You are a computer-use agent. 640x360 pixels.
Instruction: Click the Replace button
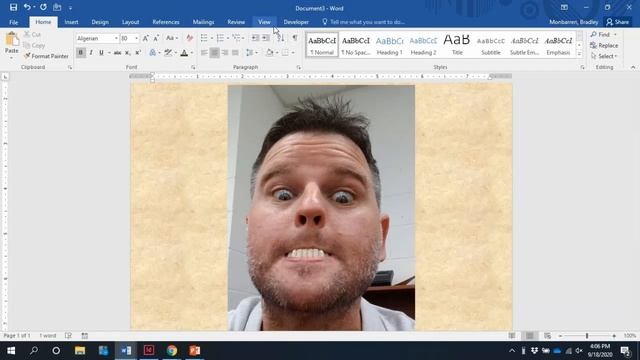pos(604,45)
